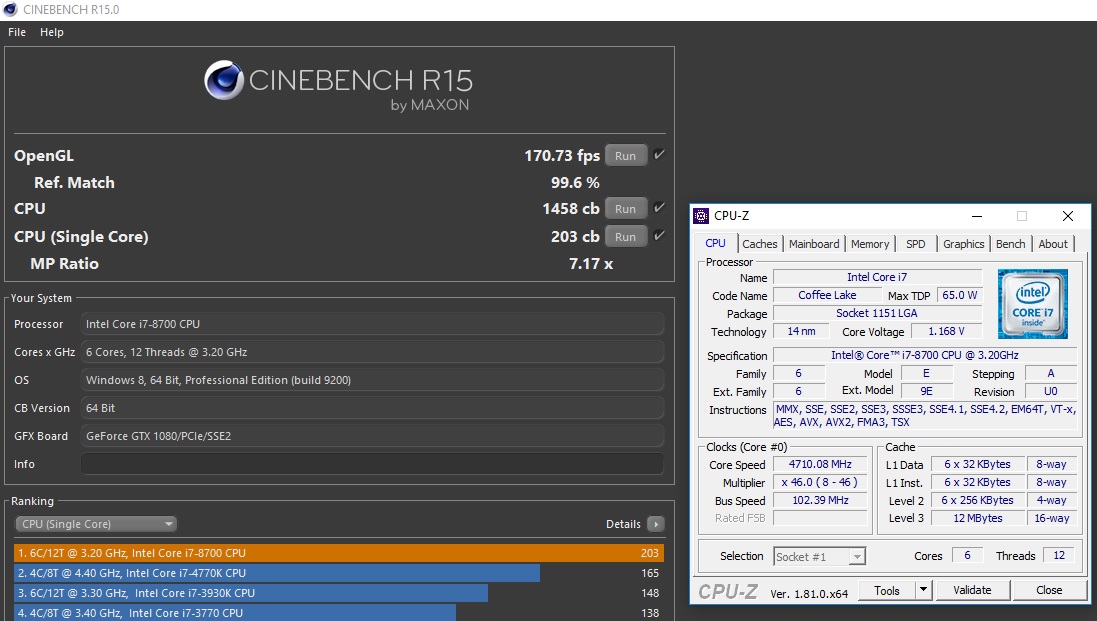
Task: Select ranking row 2 Intel Core i7-4770K CPU
Action: (x=339, y=573)
